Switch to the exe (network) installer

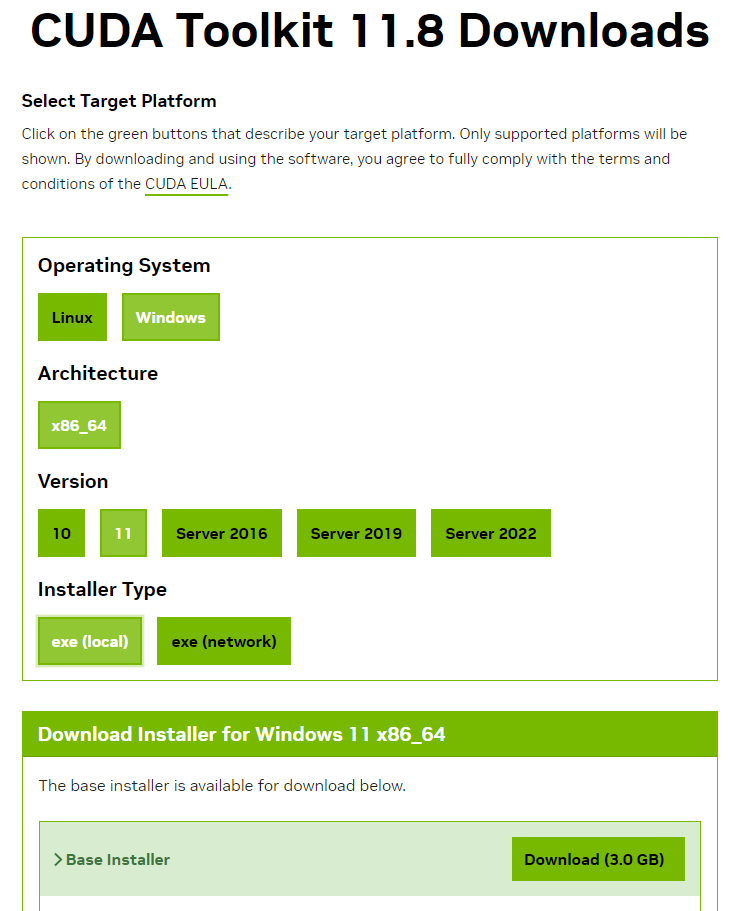pos(223,640)
